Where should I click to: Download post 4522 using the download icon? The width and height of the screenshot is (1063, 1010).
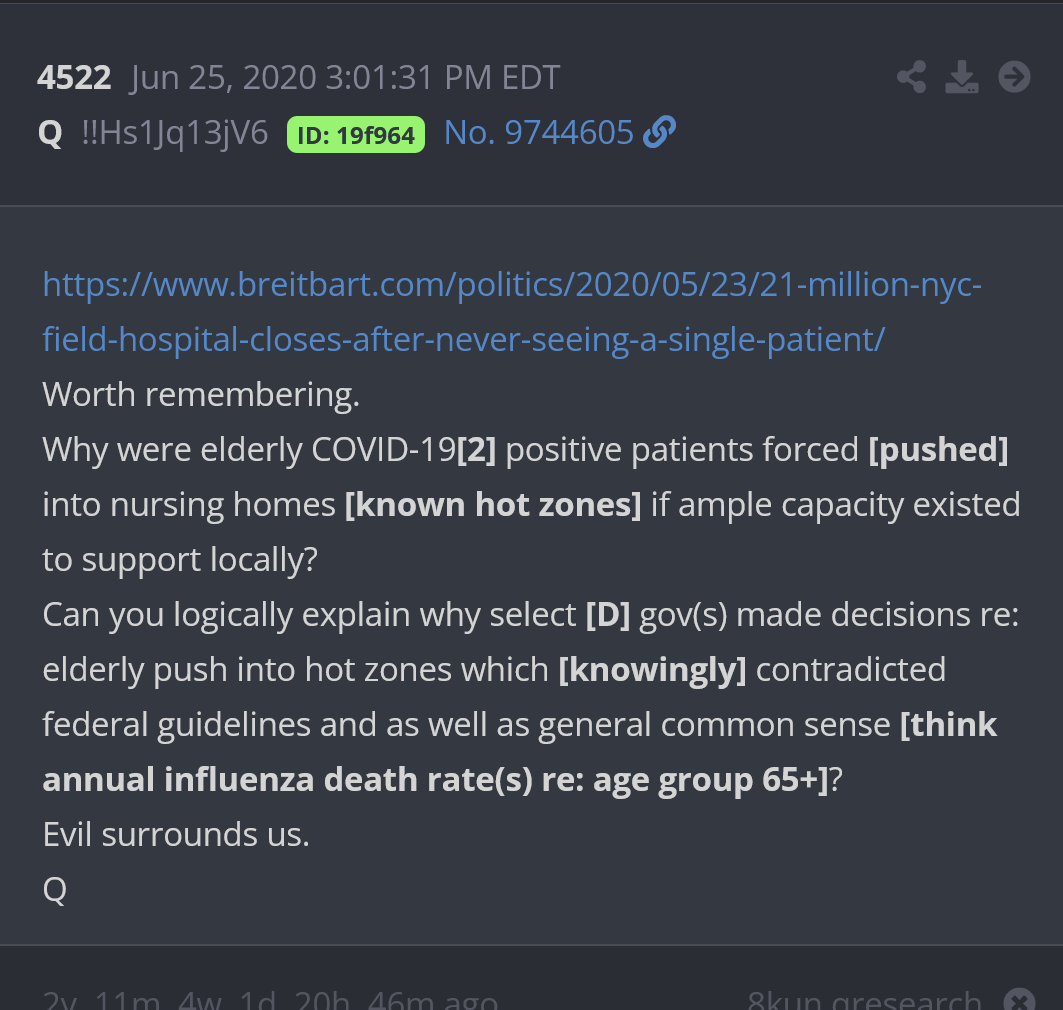click(962, 77)
